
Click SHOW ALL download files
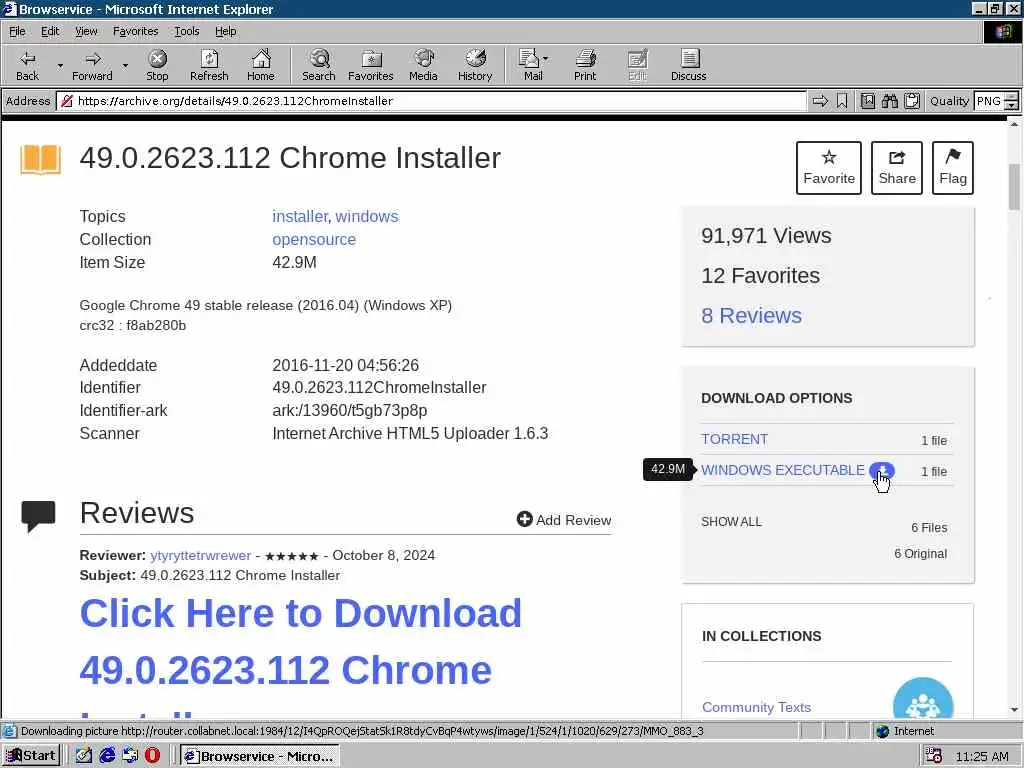(731, 522)
